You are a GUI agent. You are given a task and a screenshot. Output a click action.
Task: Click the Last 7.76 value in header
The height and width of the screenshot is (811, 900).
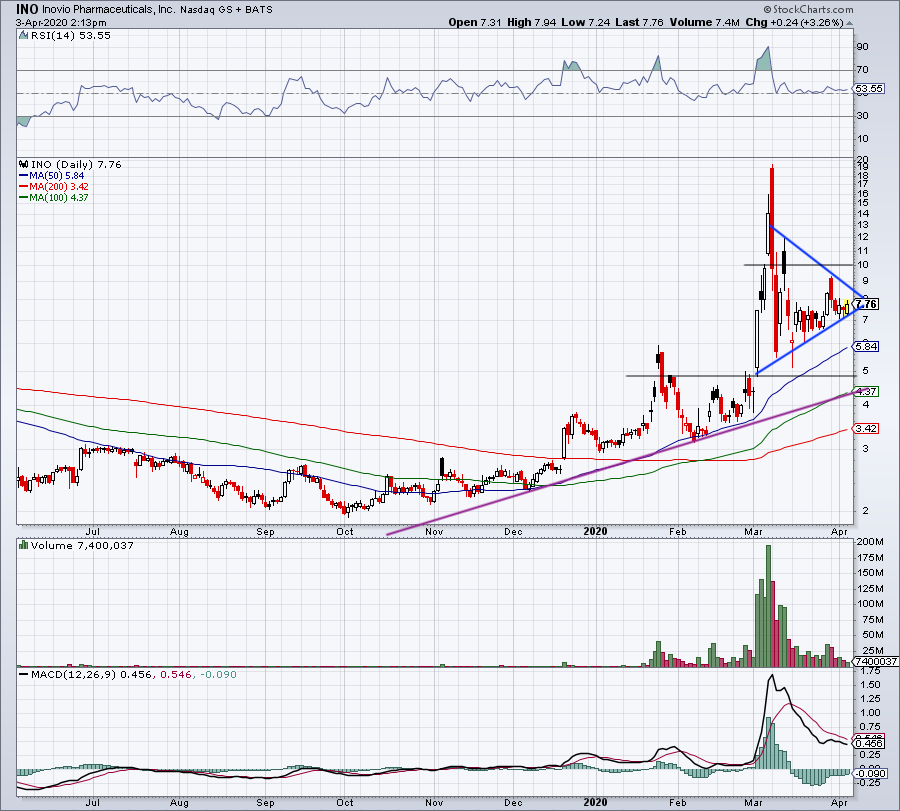tap(639, 22)
